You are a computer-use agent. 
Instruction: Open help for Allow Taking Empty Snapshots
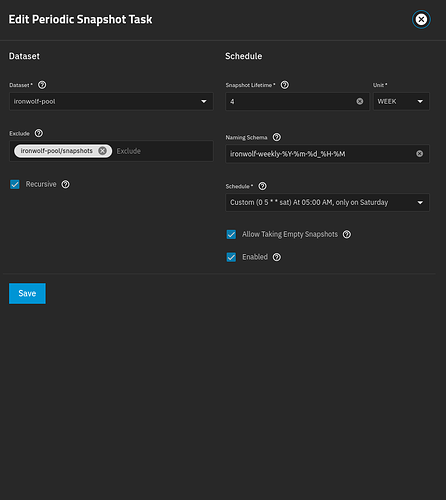347,234
